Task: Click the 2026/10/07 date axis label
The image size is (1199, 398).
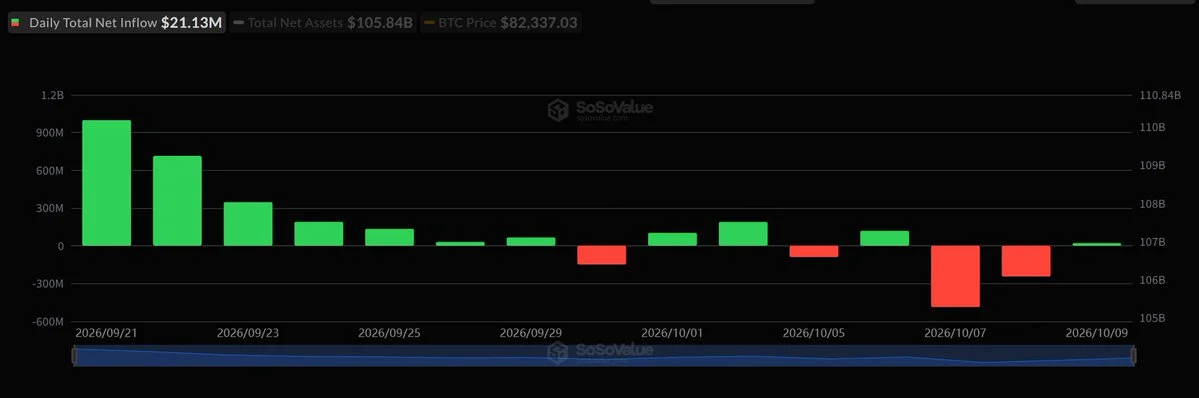Action: (955, 334)
